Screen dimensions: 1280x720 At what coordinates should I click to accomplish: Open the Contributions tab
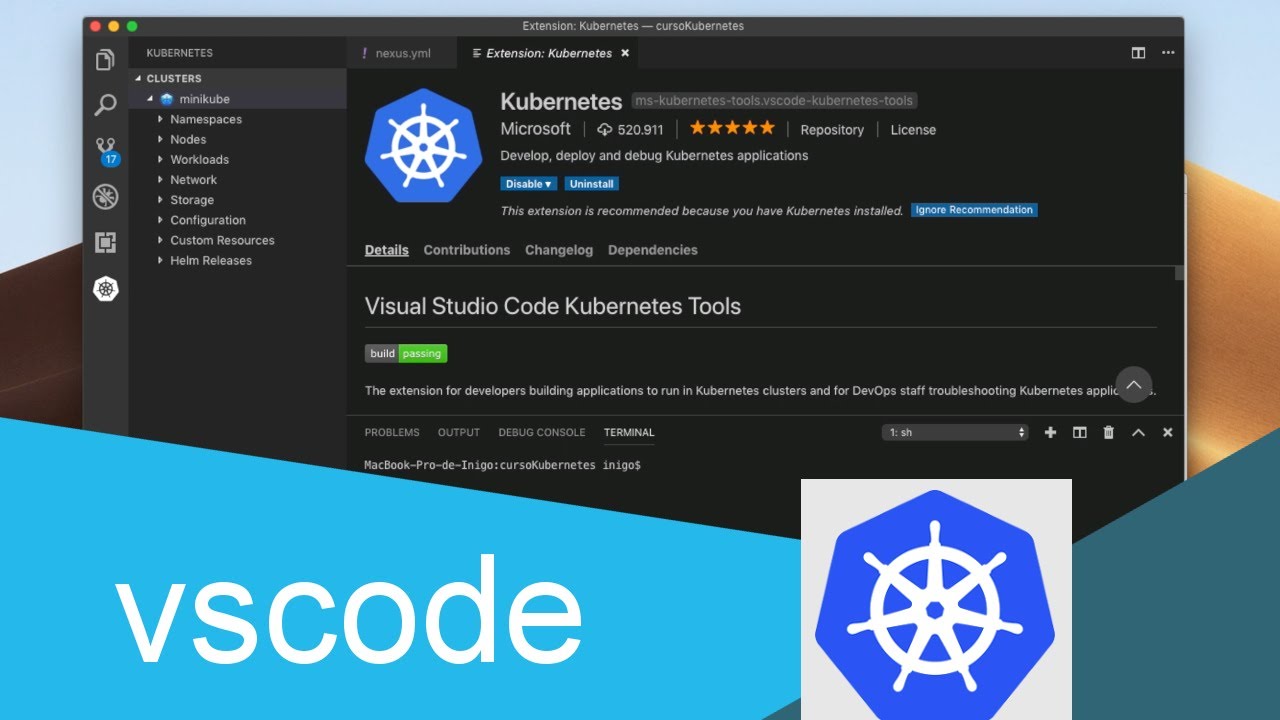pos(467,250)
